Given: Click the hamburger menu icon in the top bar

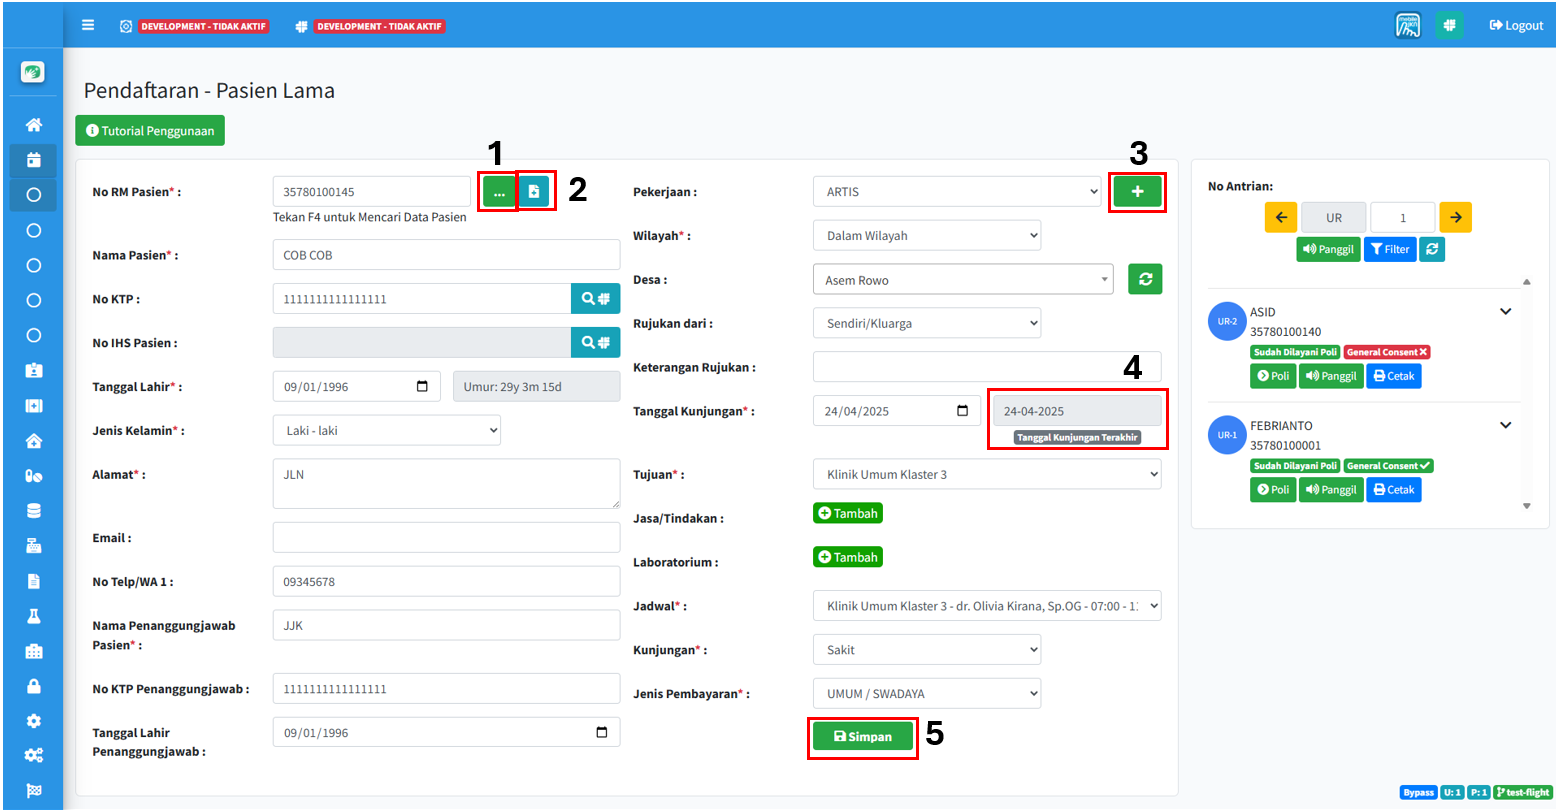Looking at the screenshot, I should [88, 25].
